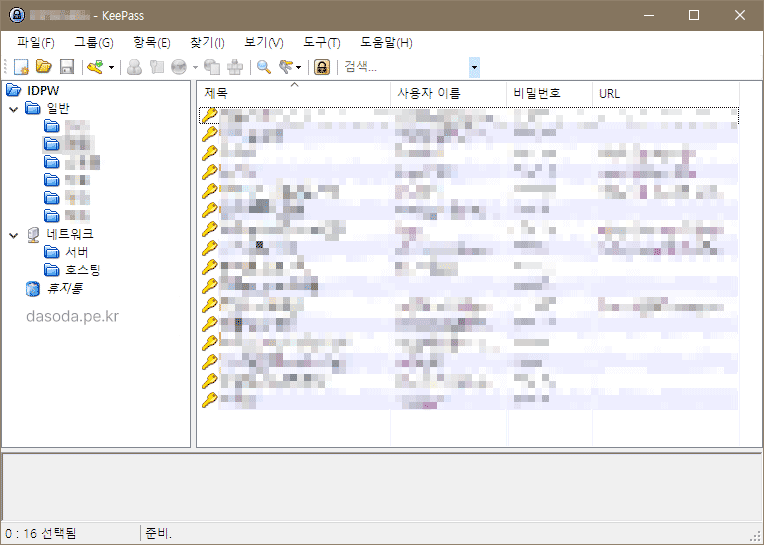This screenshot has height=545, width=764.
Task: Lock the workspace with the padlock icon
Action: tap(322, 67)
